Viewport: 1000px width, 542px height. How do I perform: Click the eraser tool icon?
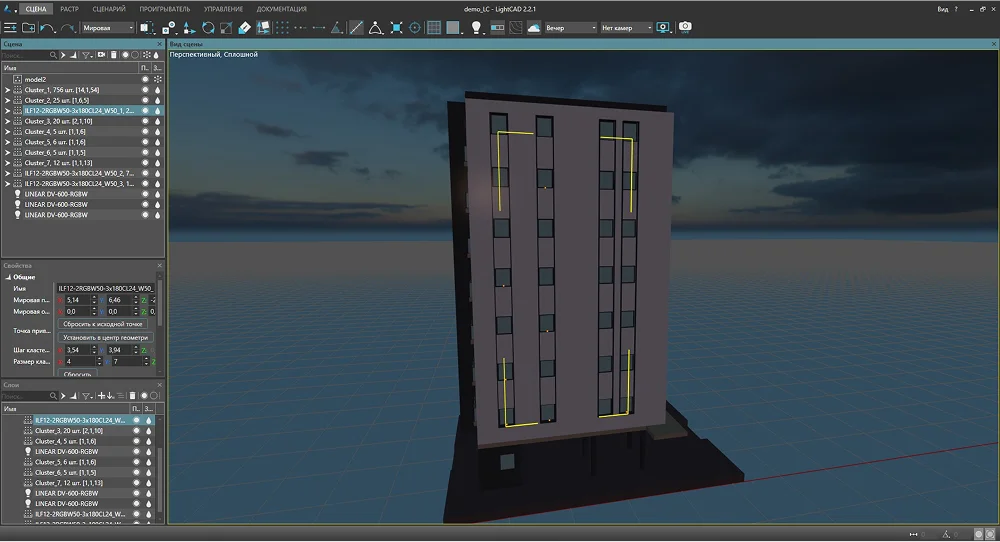(245, 28)
